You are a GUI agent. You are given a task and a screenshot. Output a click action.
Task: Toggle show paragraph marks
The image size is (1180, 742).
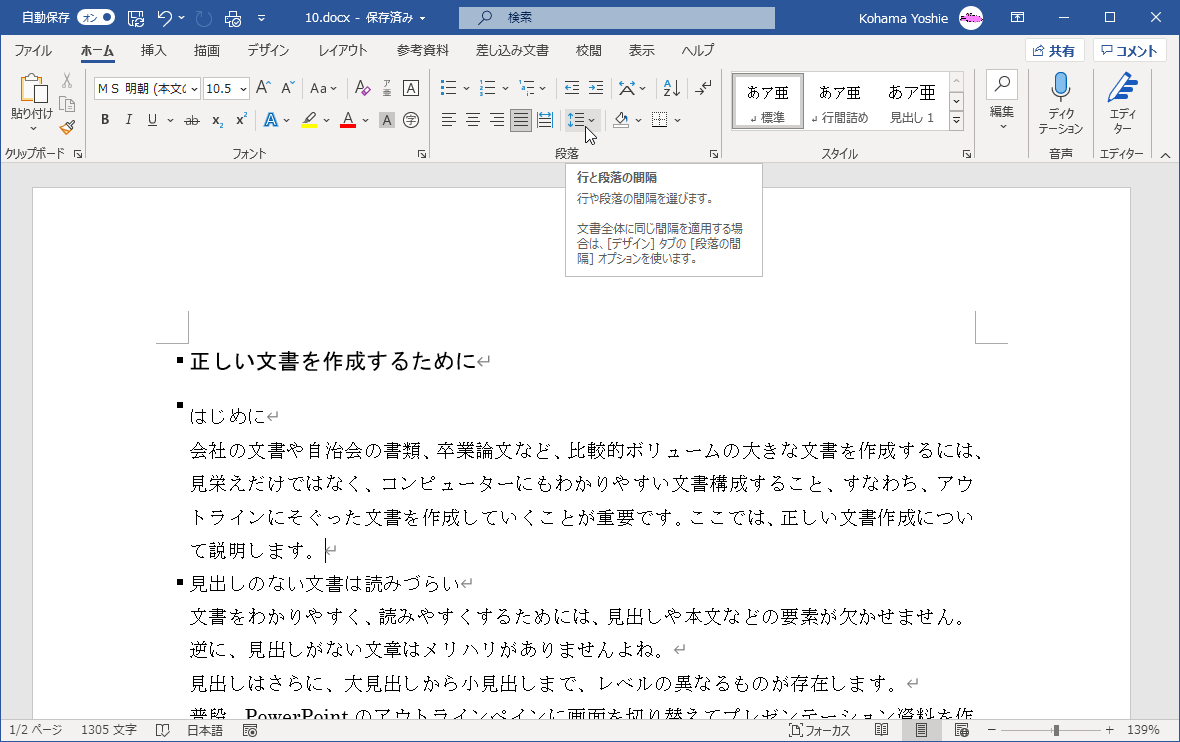click(703, 88)
